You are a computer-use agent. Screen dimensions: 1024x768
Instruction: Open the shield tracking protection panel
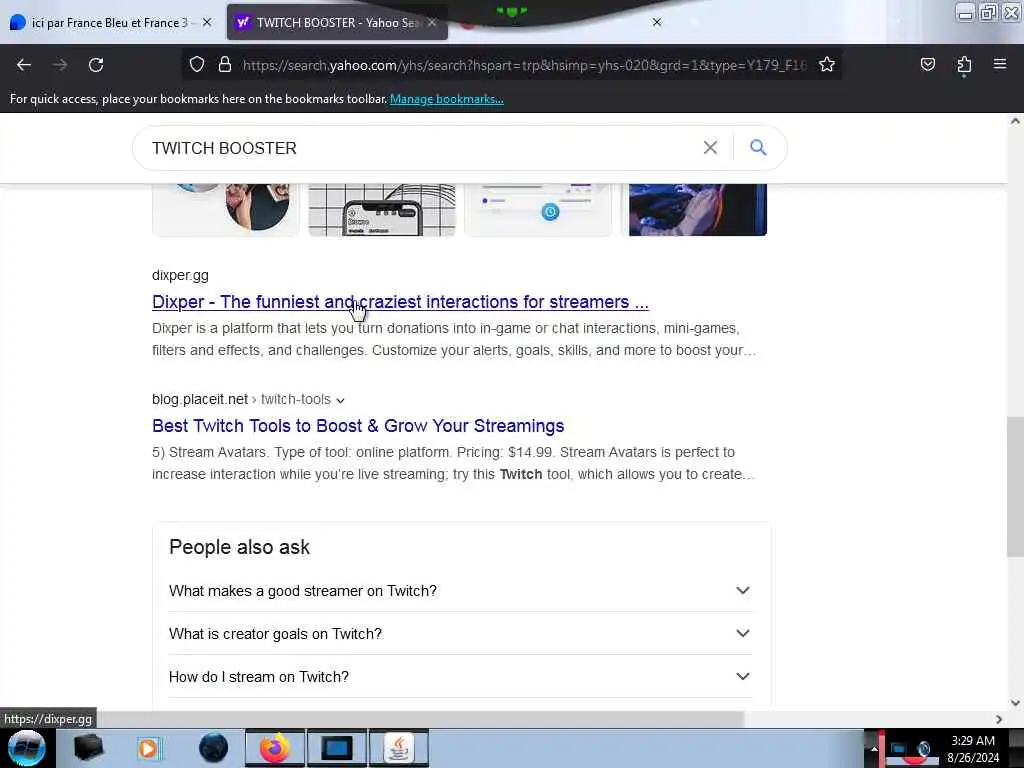197,65
